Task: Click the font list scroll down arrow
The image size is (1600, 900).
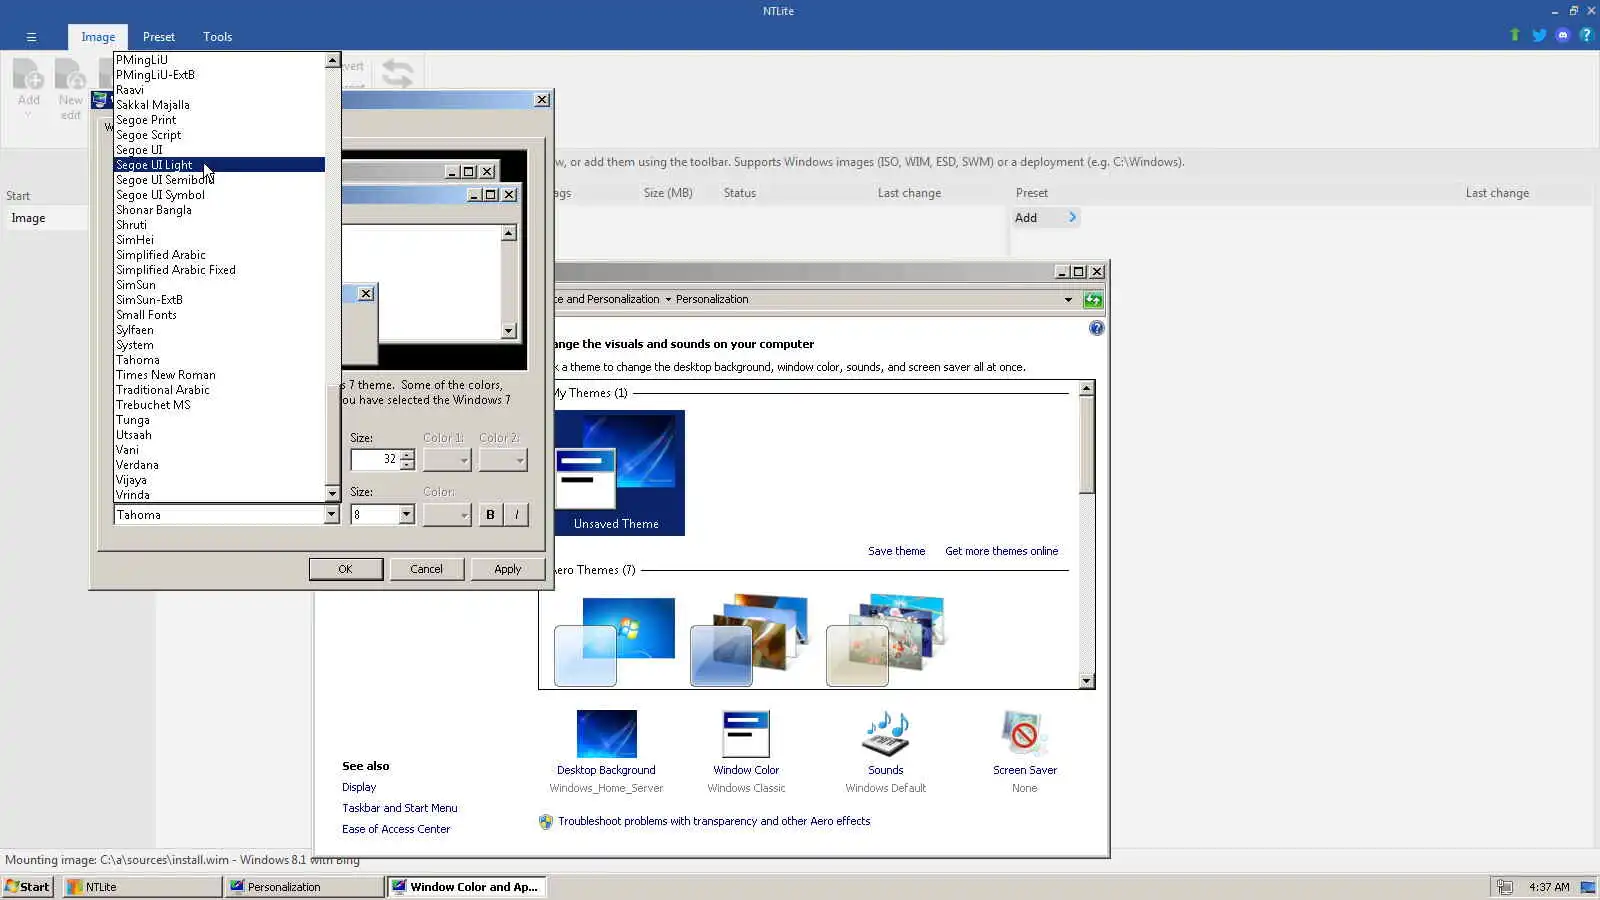Action: point(332,493)
